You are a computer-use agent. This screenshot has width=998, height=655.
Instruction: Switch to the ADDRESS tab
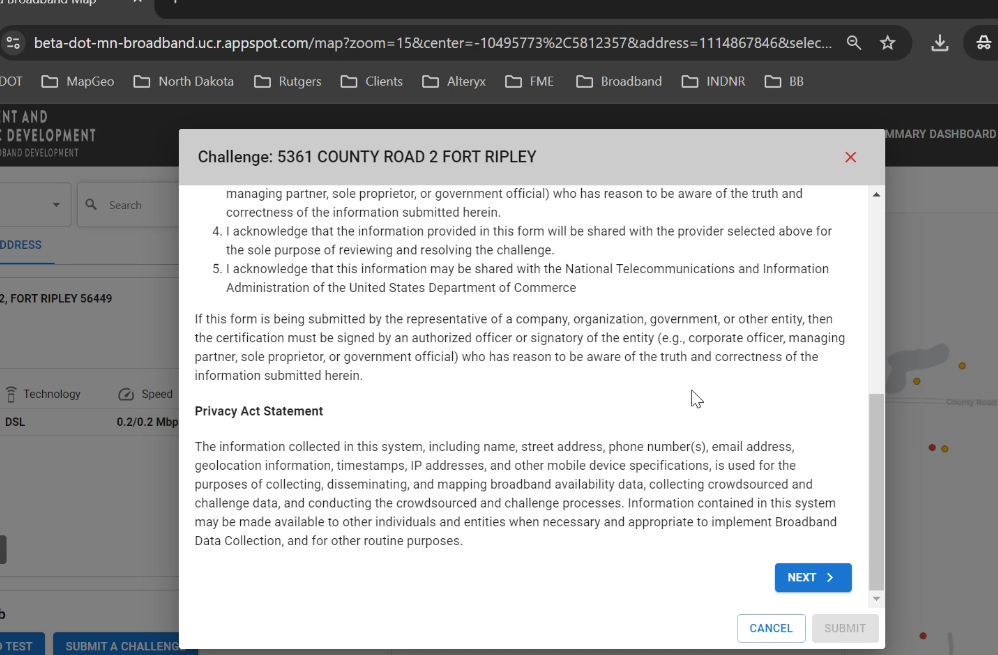[x=20, y=245]
